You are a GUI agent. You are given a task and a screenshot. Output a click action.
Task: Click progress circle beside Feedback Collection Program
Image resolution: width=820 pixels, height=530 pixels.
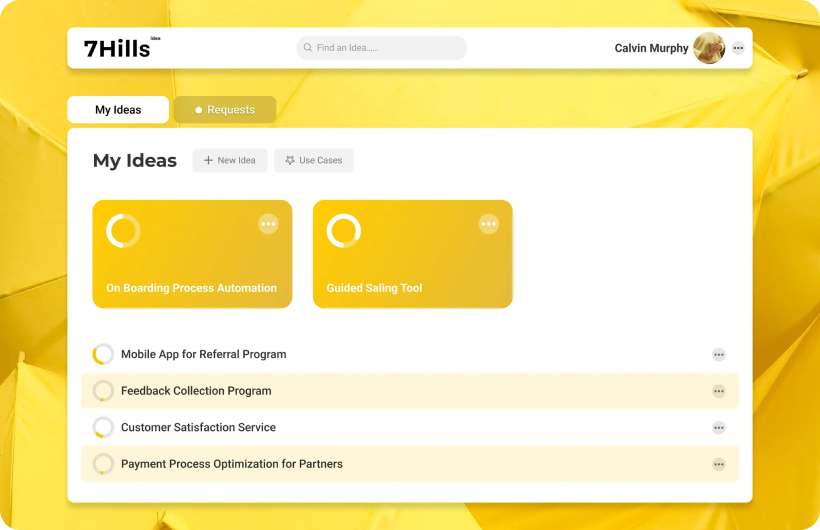(103, 391)
